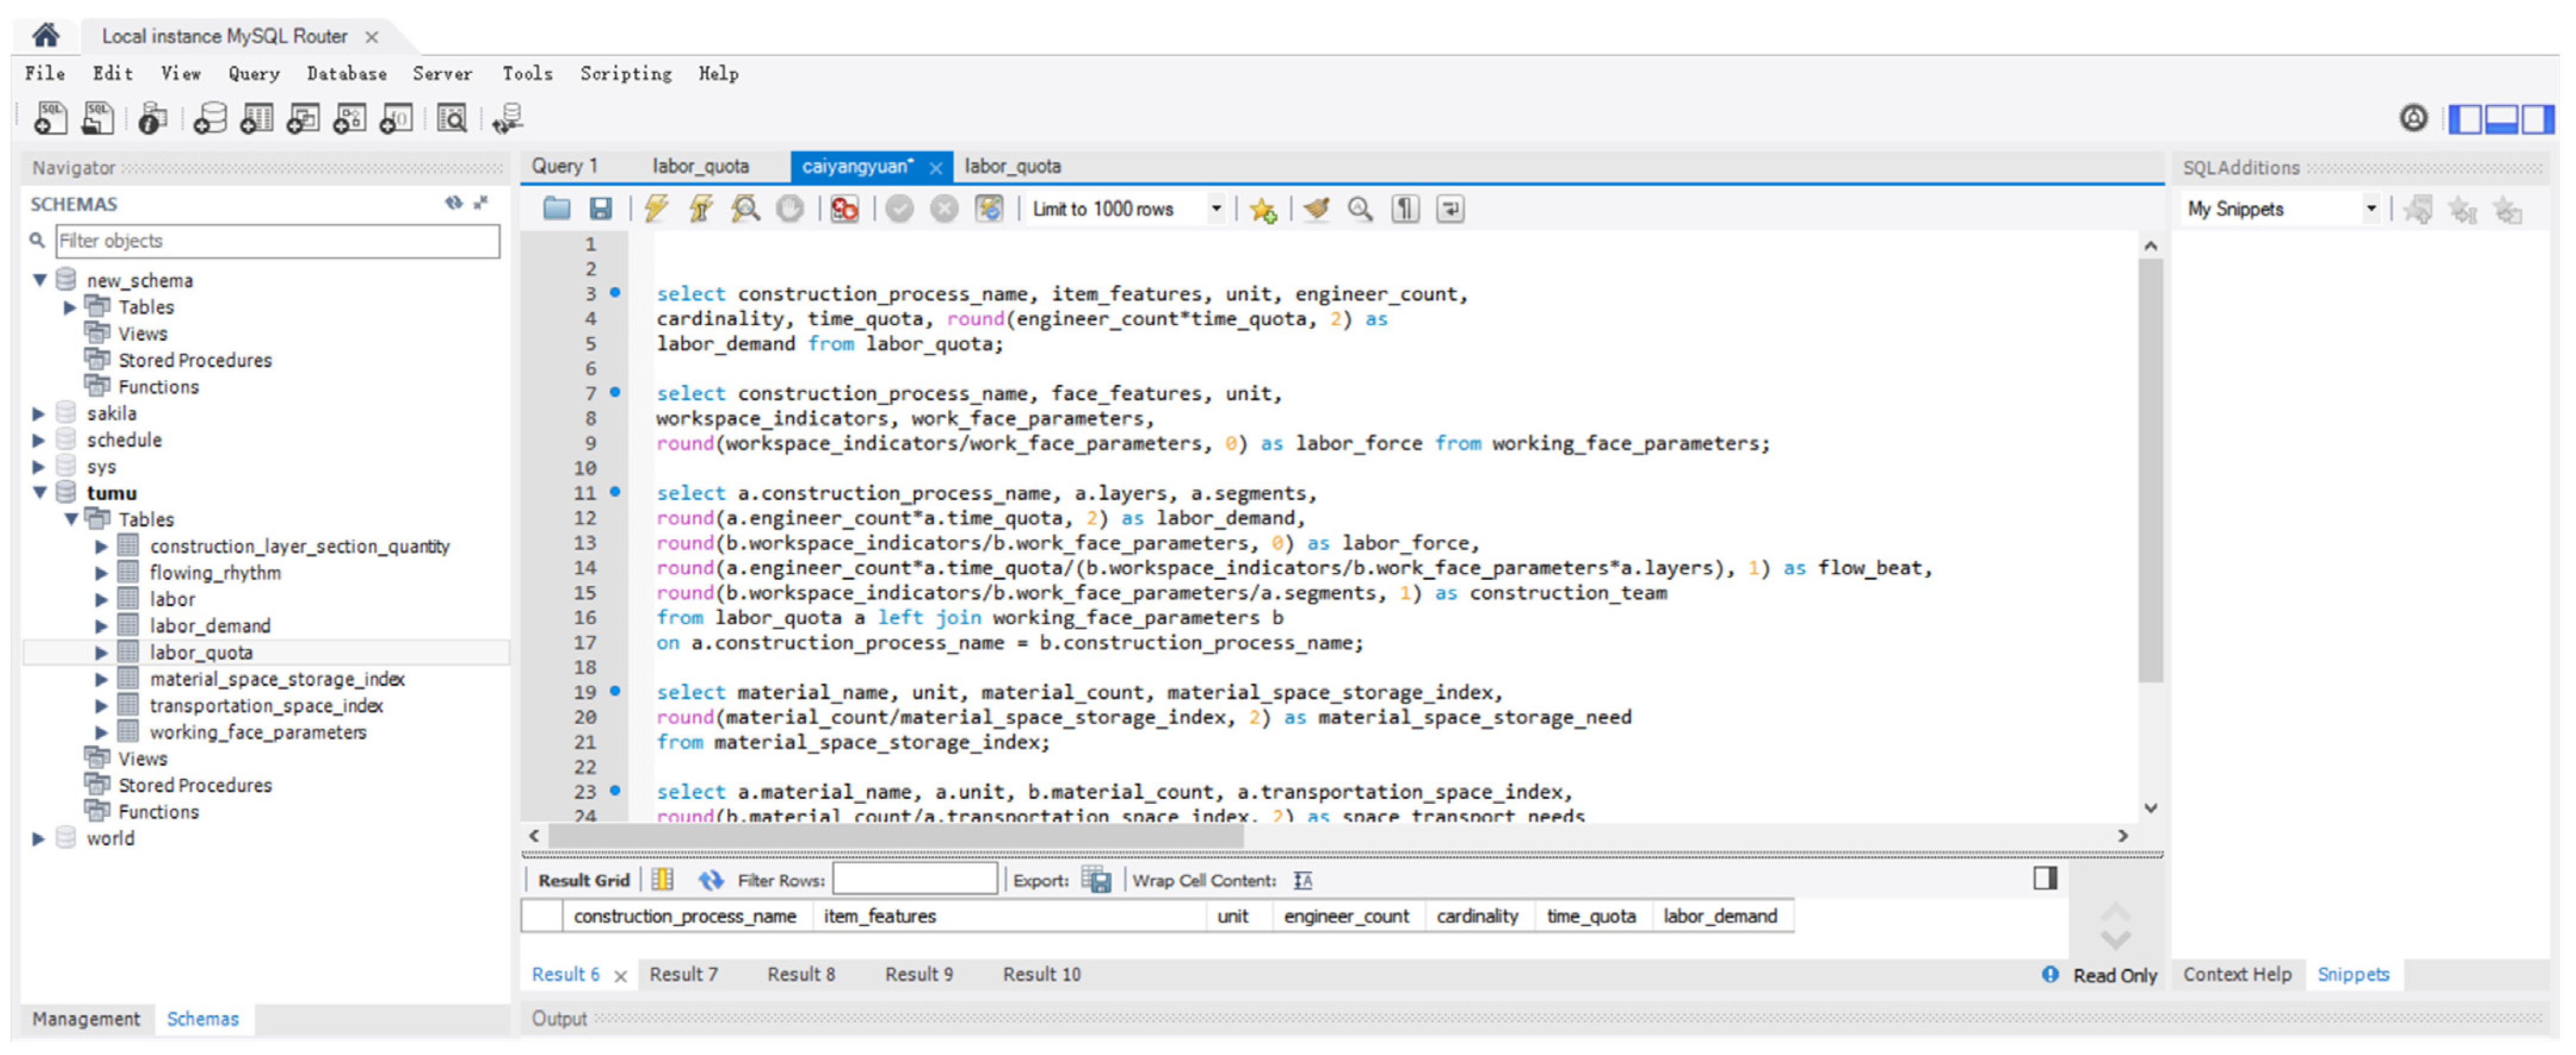This screenshot has width=2576, height=1055.
Task: Click the create new table icon
Action: point(256,119)
